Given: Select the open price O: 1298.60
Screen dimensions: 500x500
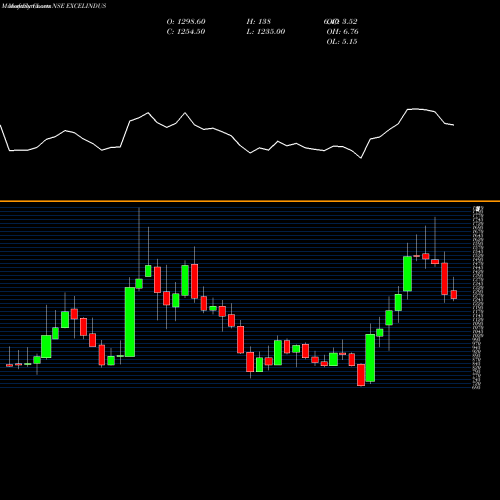Looking at the screenshot, I should [x=186, y=21].
